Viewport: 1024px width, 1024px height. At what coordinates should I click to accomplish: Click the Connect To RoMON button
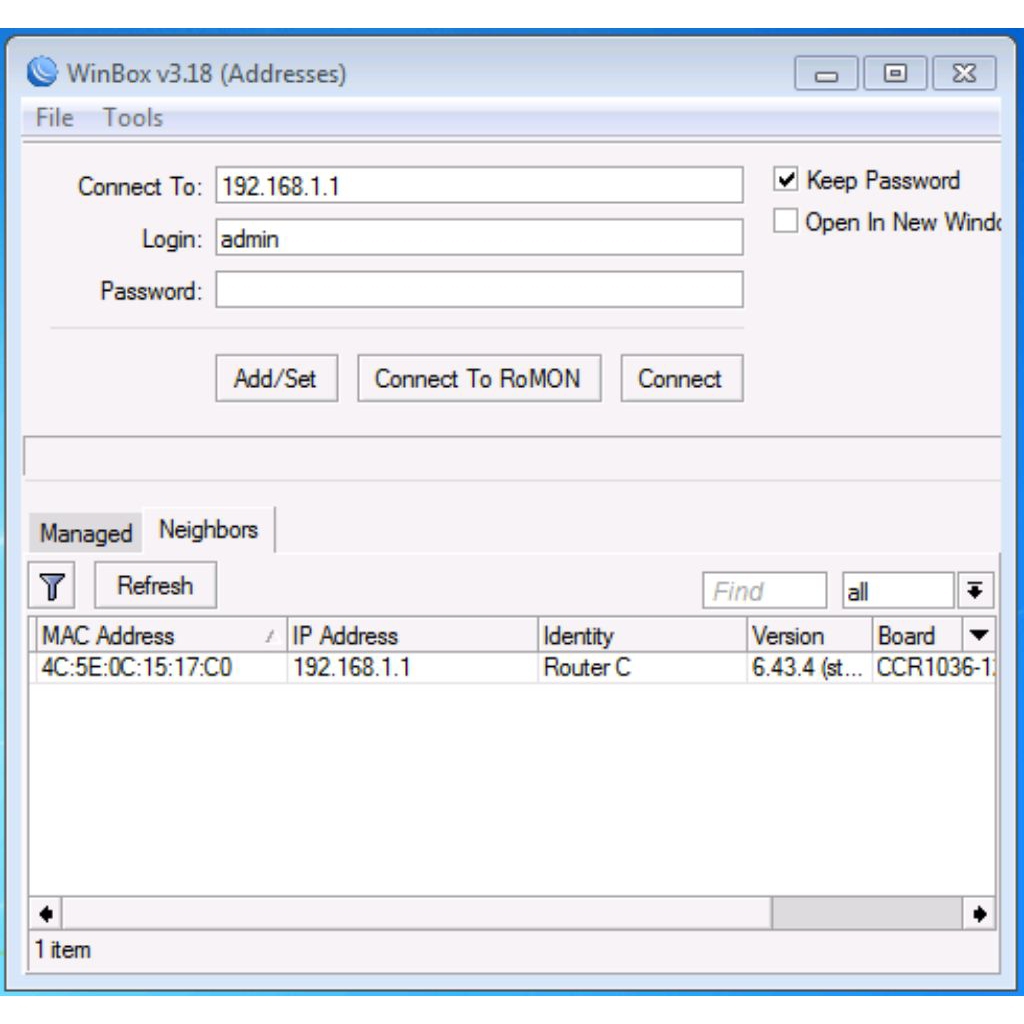tap(483, 378)
